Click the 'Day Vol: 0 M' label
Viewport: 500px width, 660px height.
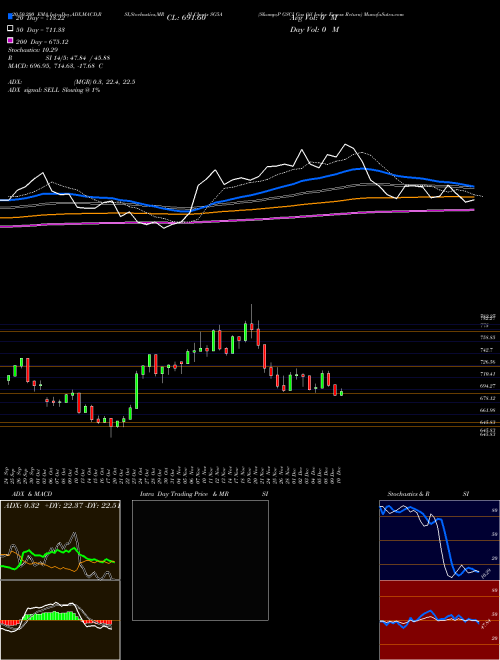tap(314, 29)
